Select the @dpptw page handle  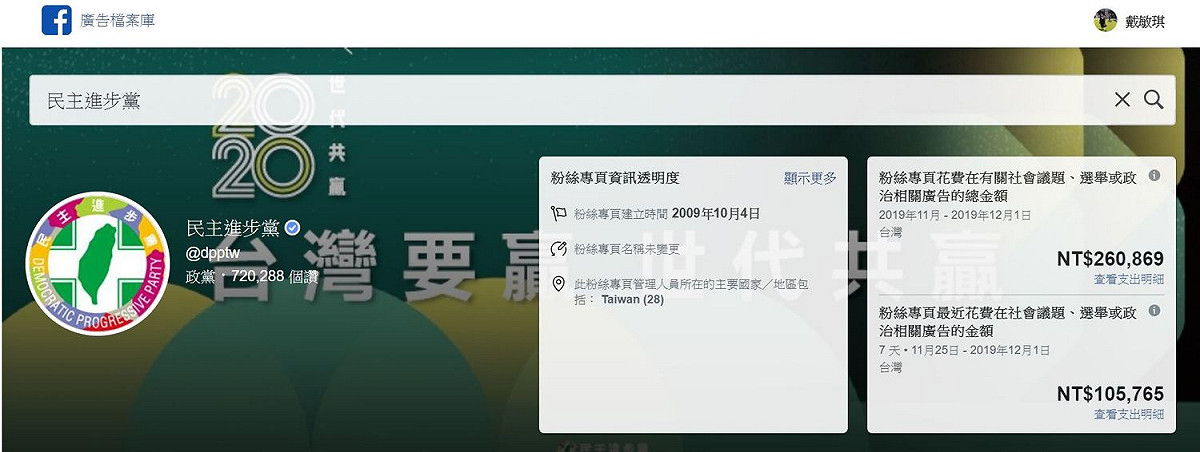212,253
